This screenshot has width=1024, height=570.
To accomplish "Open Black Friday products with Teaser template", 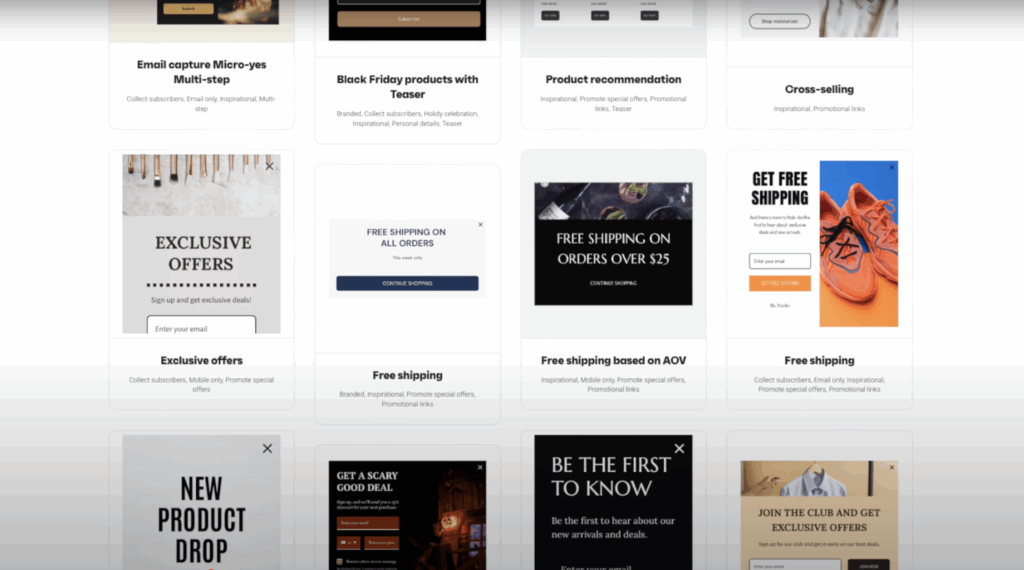I will 407,87.
